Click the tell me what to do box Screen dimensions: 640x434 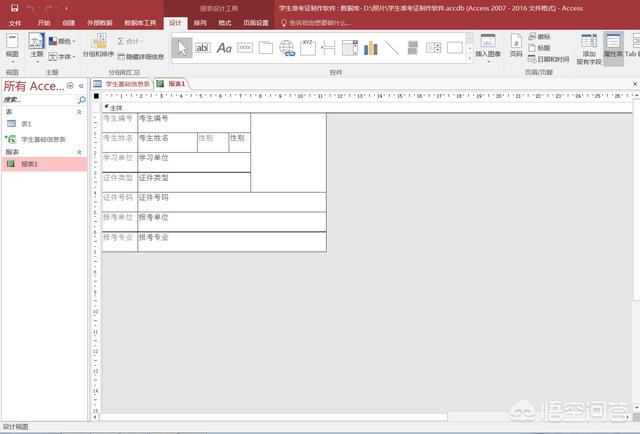coord(316,23)
